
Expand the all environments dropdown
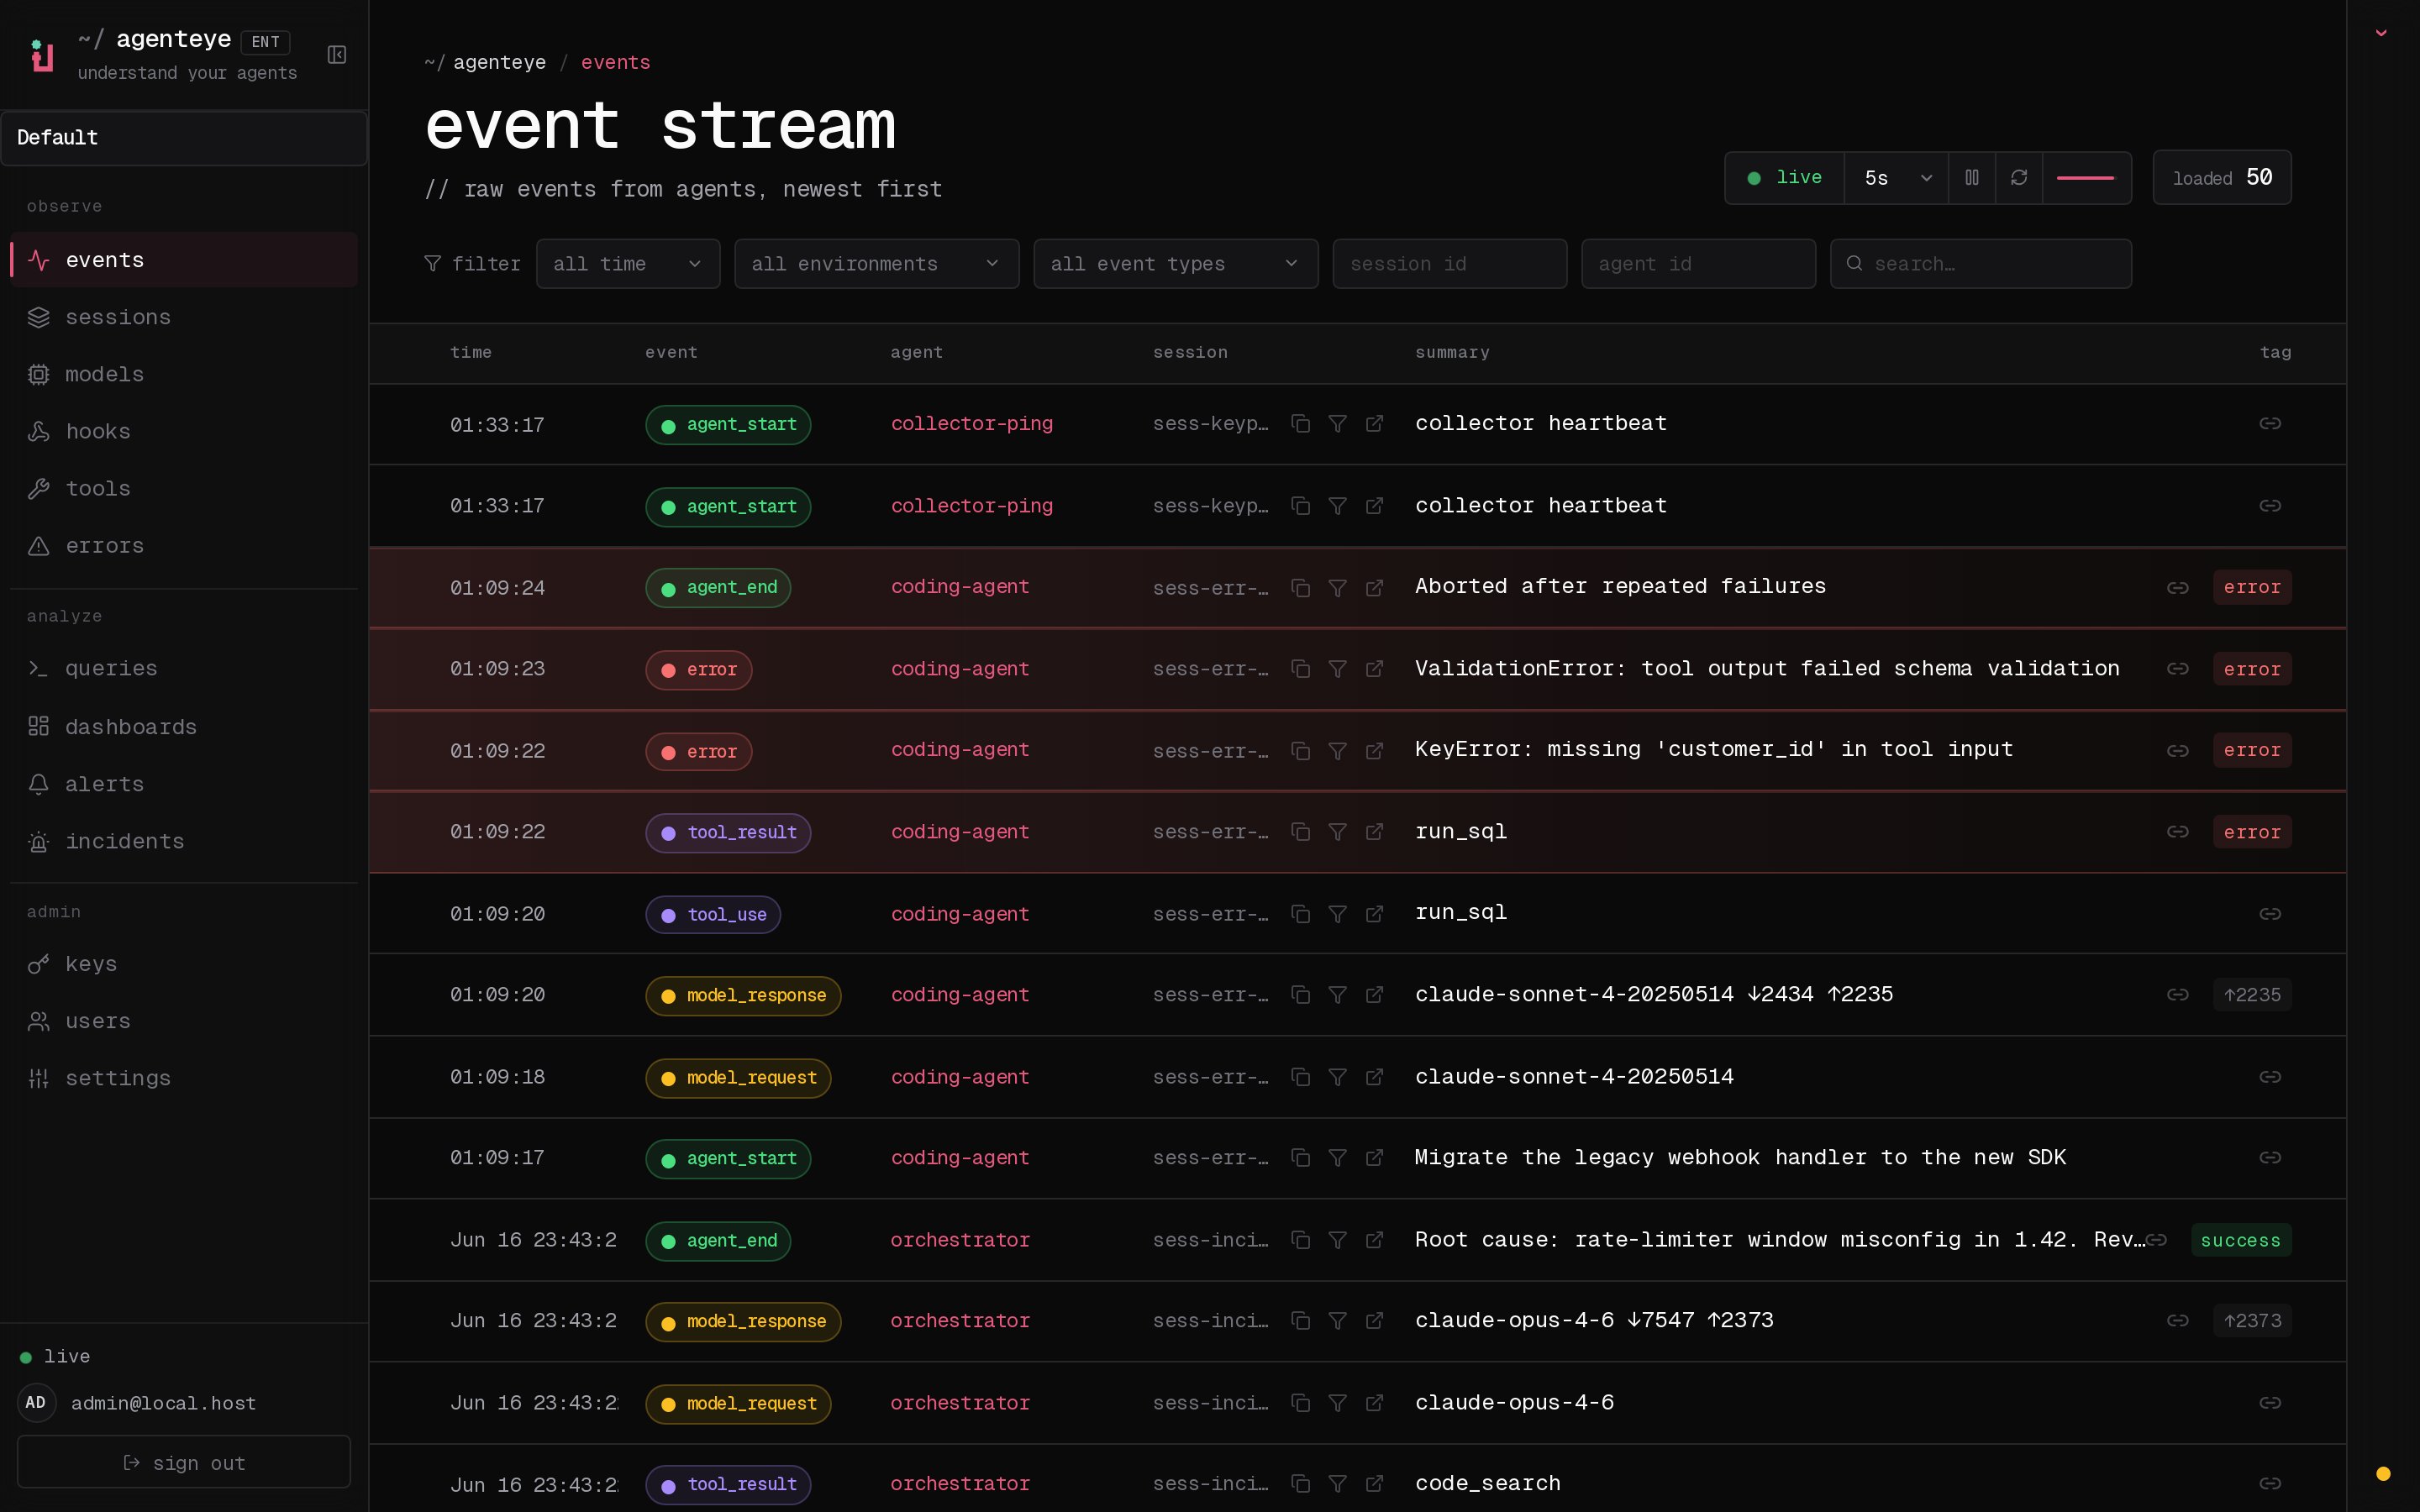[x=876, y=264]
